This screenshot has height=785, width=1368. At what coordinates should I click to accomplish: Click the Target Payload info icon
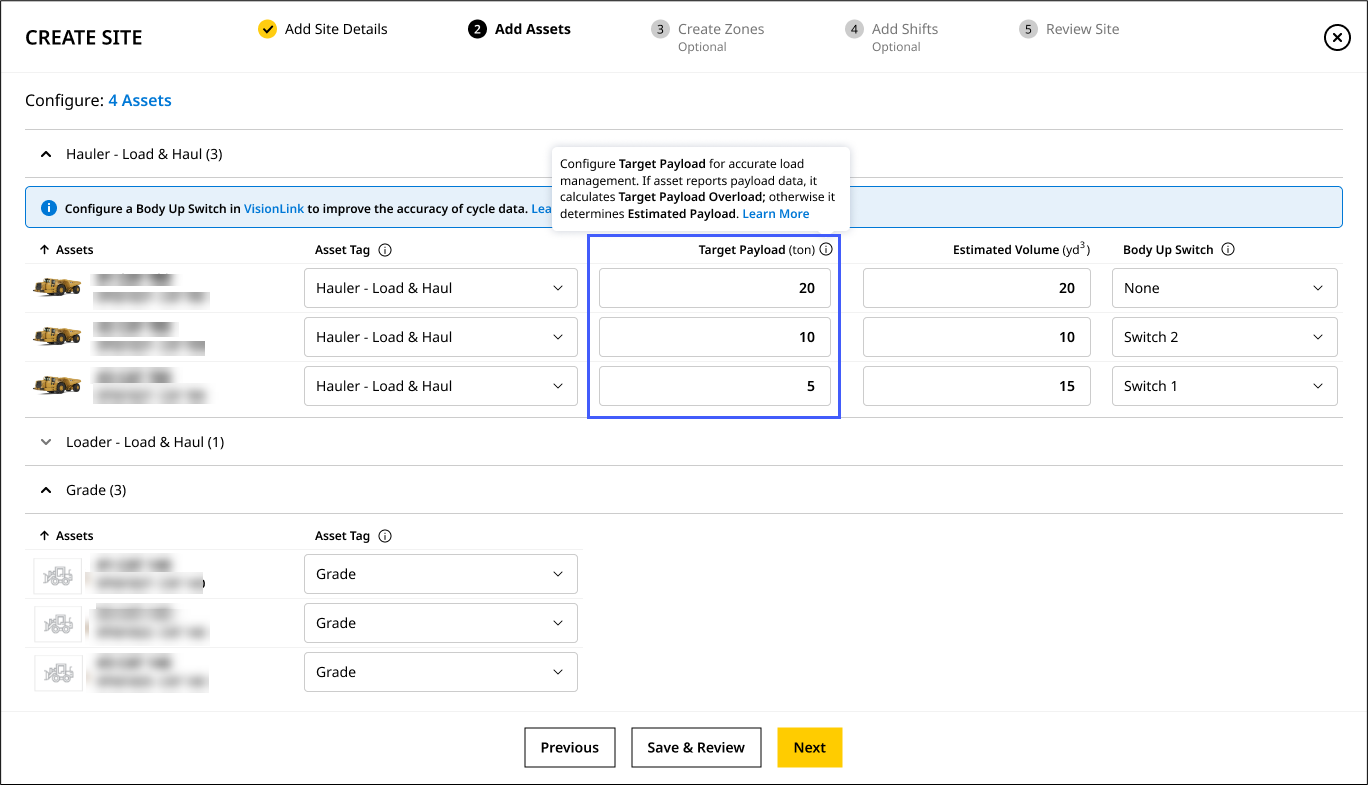(x=826, y=250)
